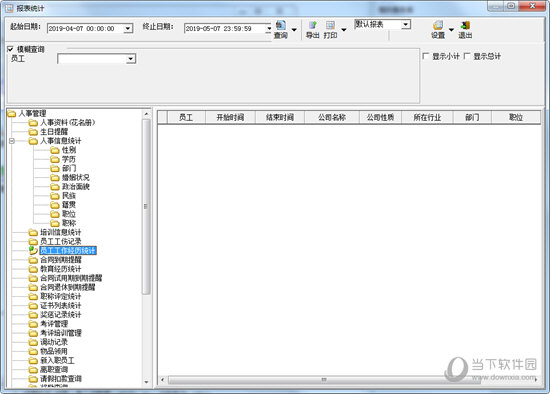The height and width of the screenshot is (394, 550).
Task: Select 离职查询 item
Action: coord(48,369)
